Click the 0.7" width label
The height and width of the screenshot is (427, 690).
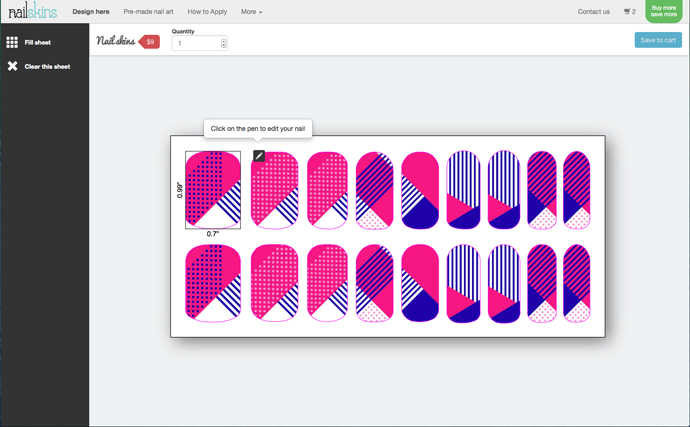[213, 234]
